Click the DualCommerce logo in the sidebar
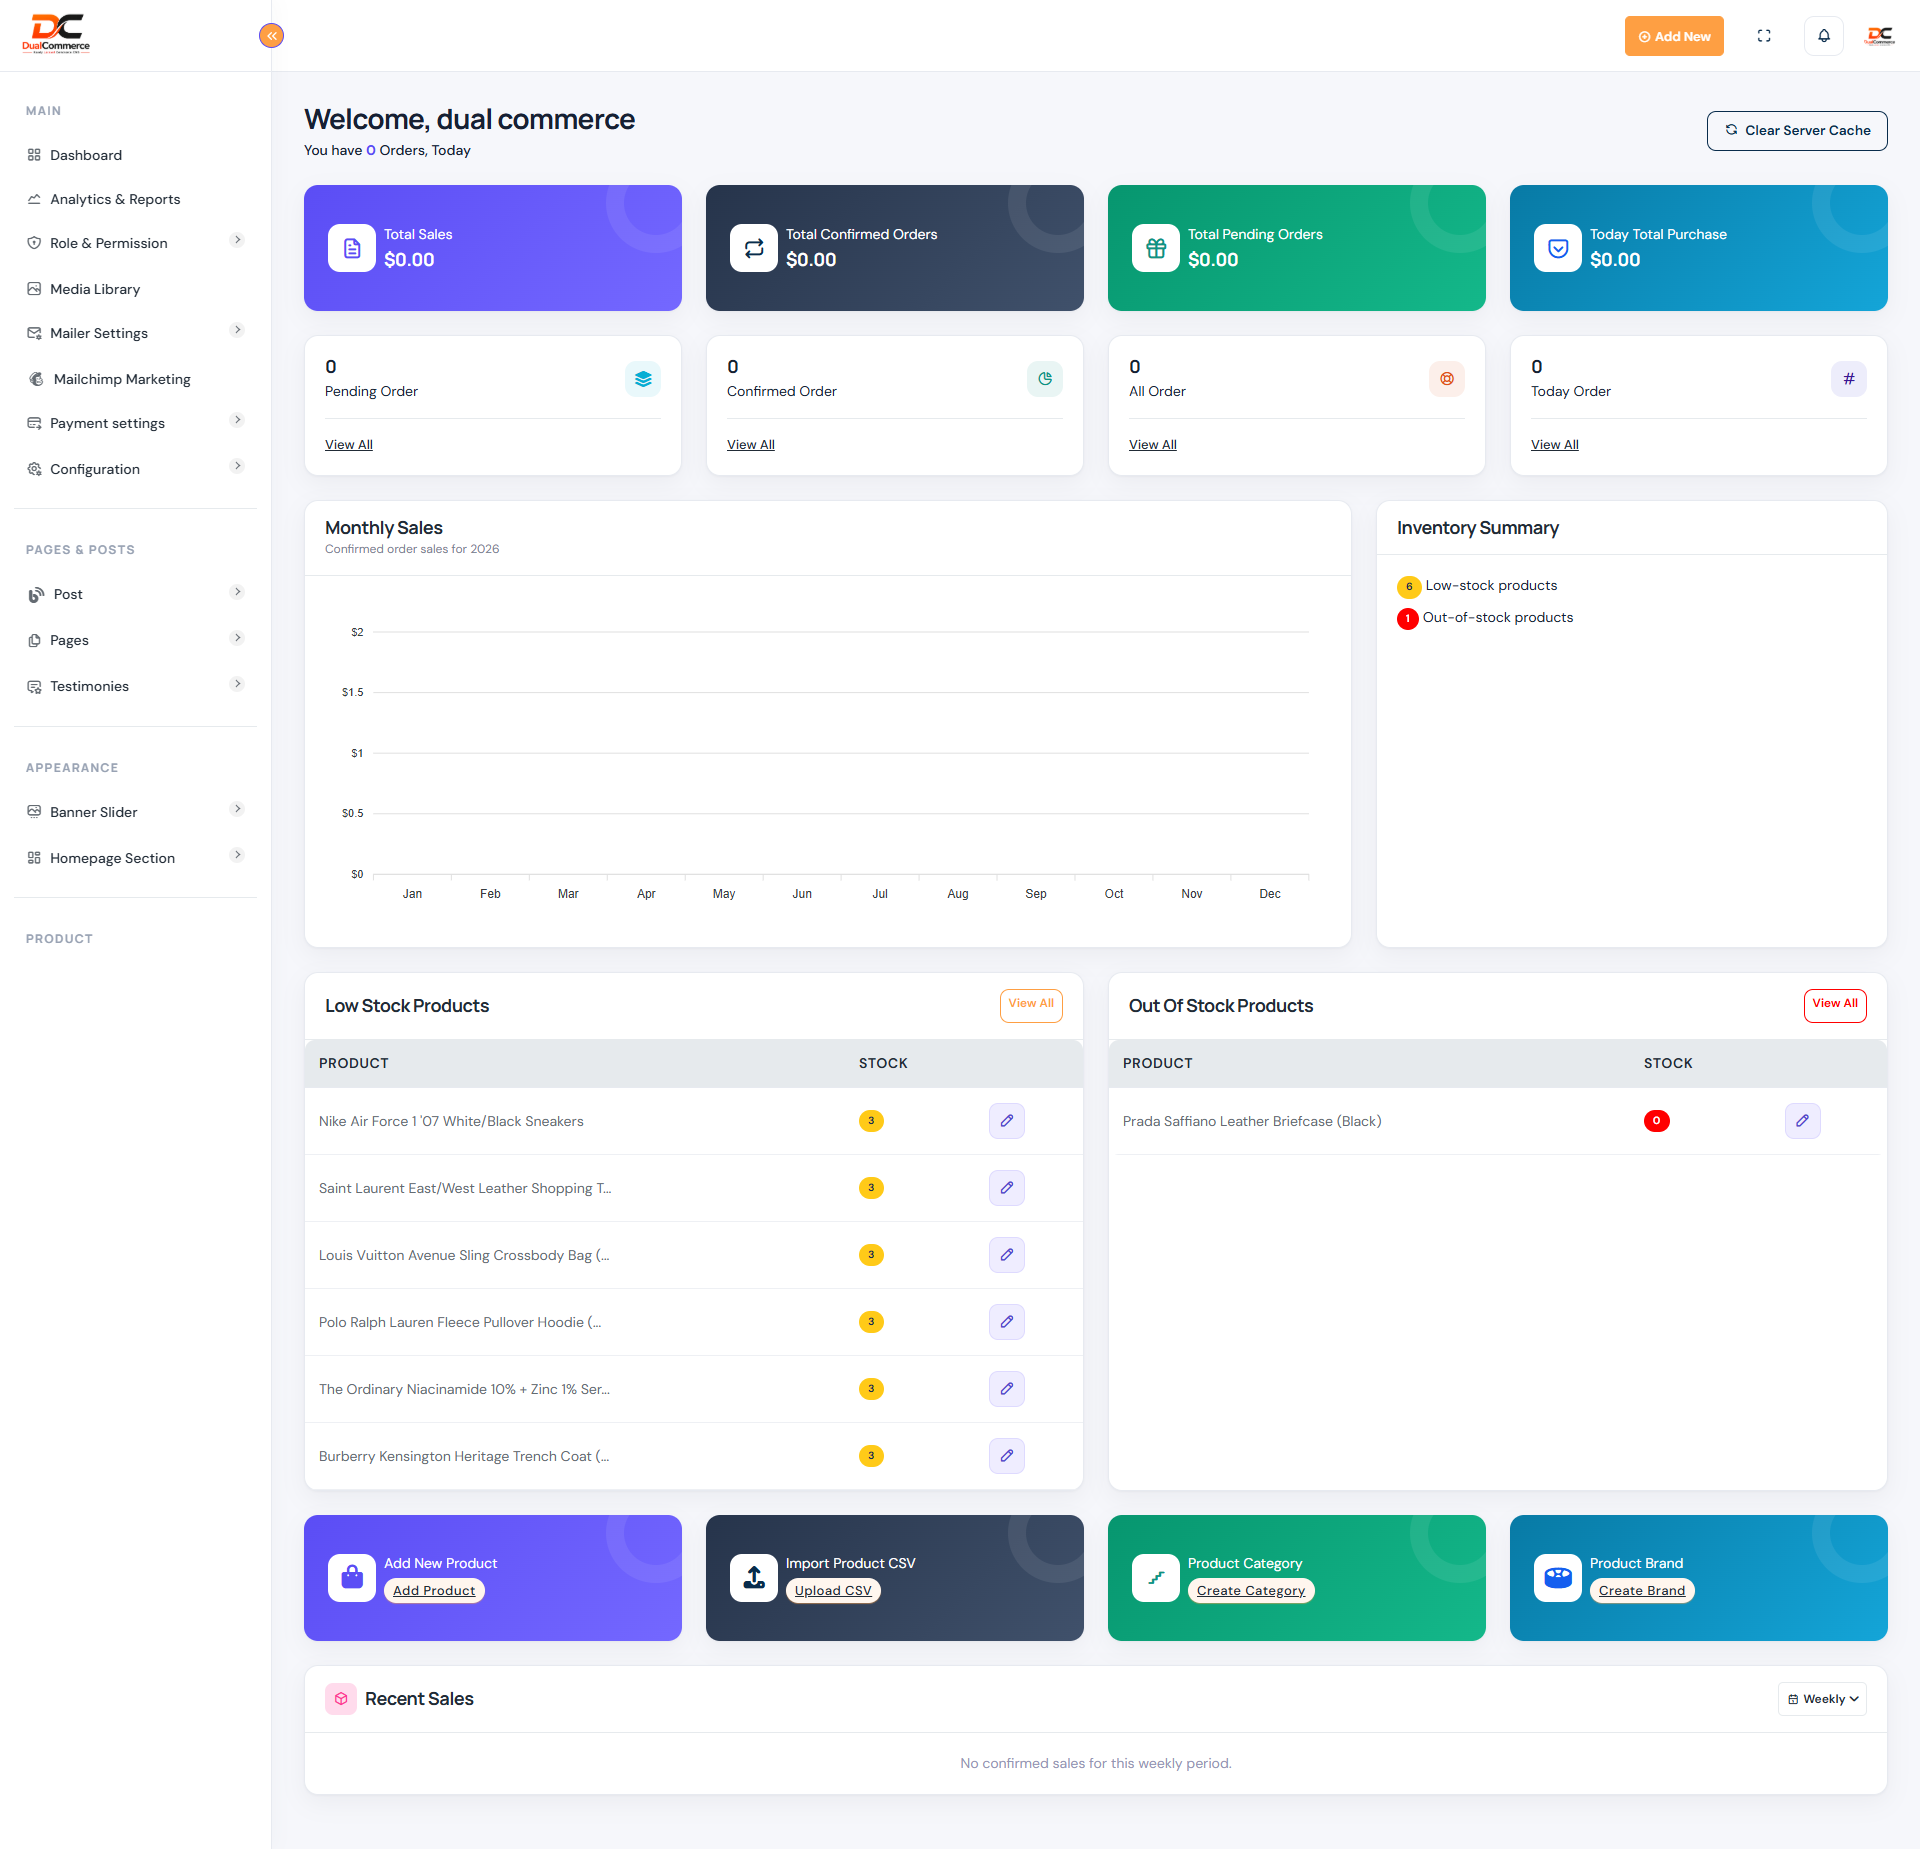The width and height of the screenshot is (1920, 1849). (56, 34)
